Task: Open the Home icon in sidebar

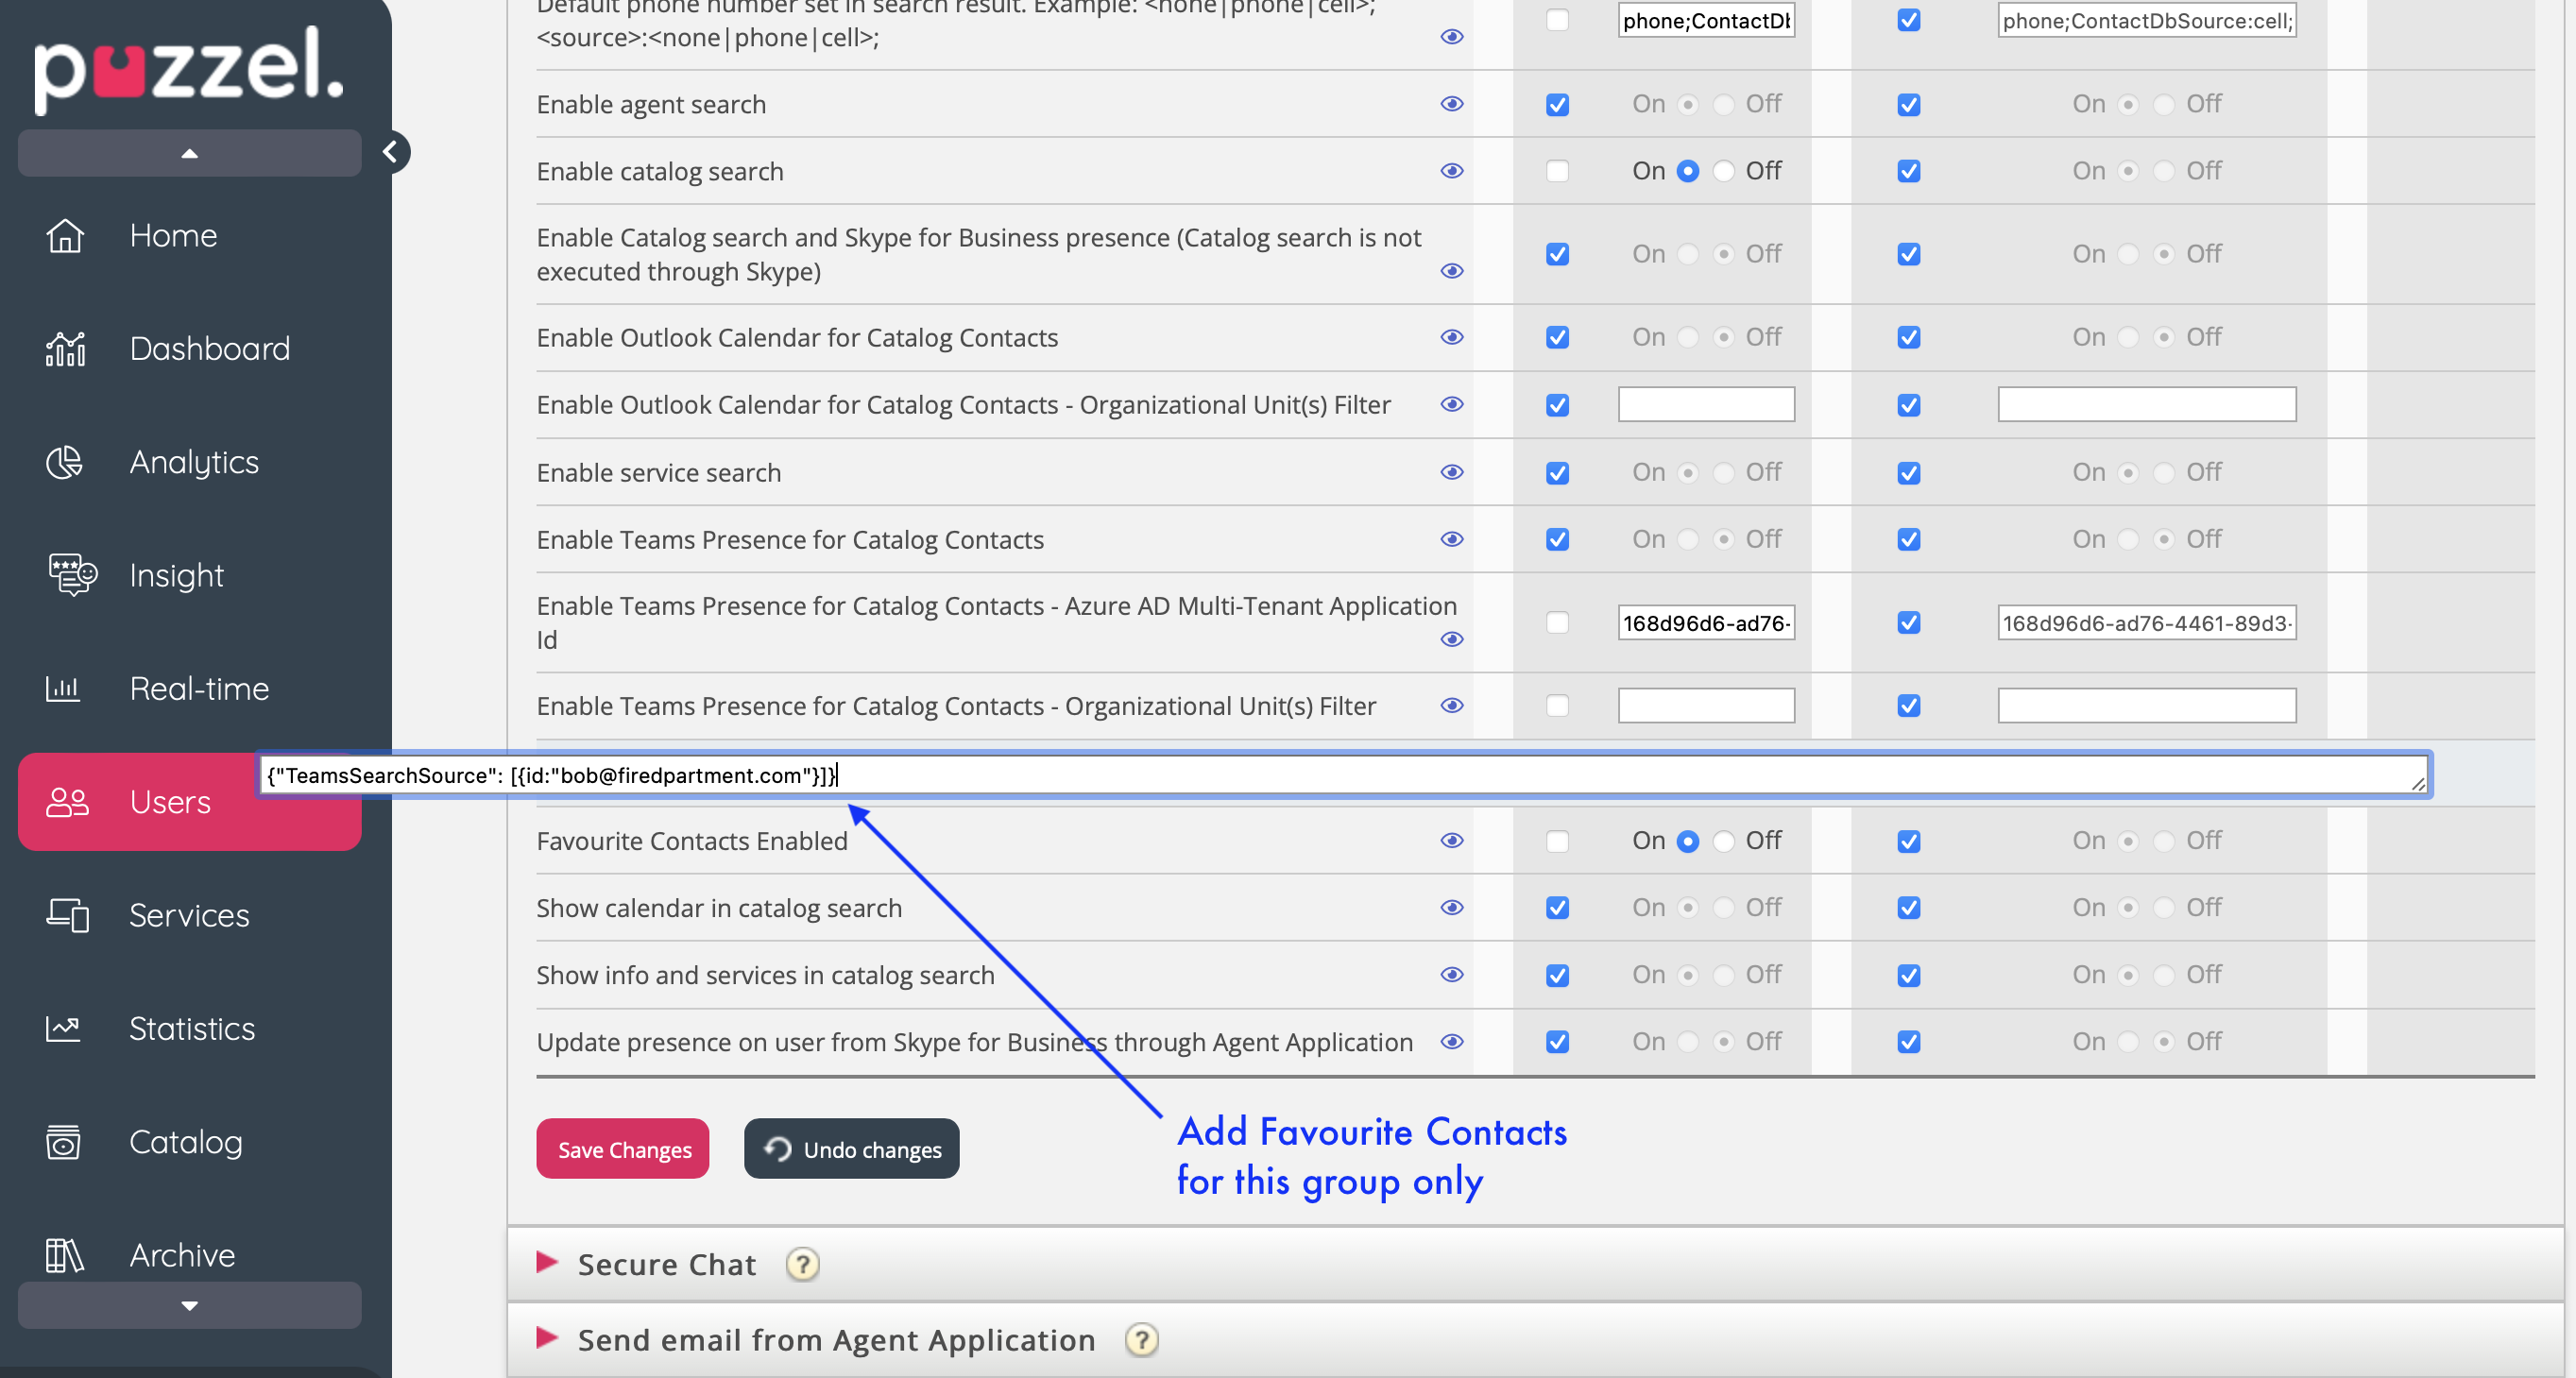Action: (x=65, y=236)
